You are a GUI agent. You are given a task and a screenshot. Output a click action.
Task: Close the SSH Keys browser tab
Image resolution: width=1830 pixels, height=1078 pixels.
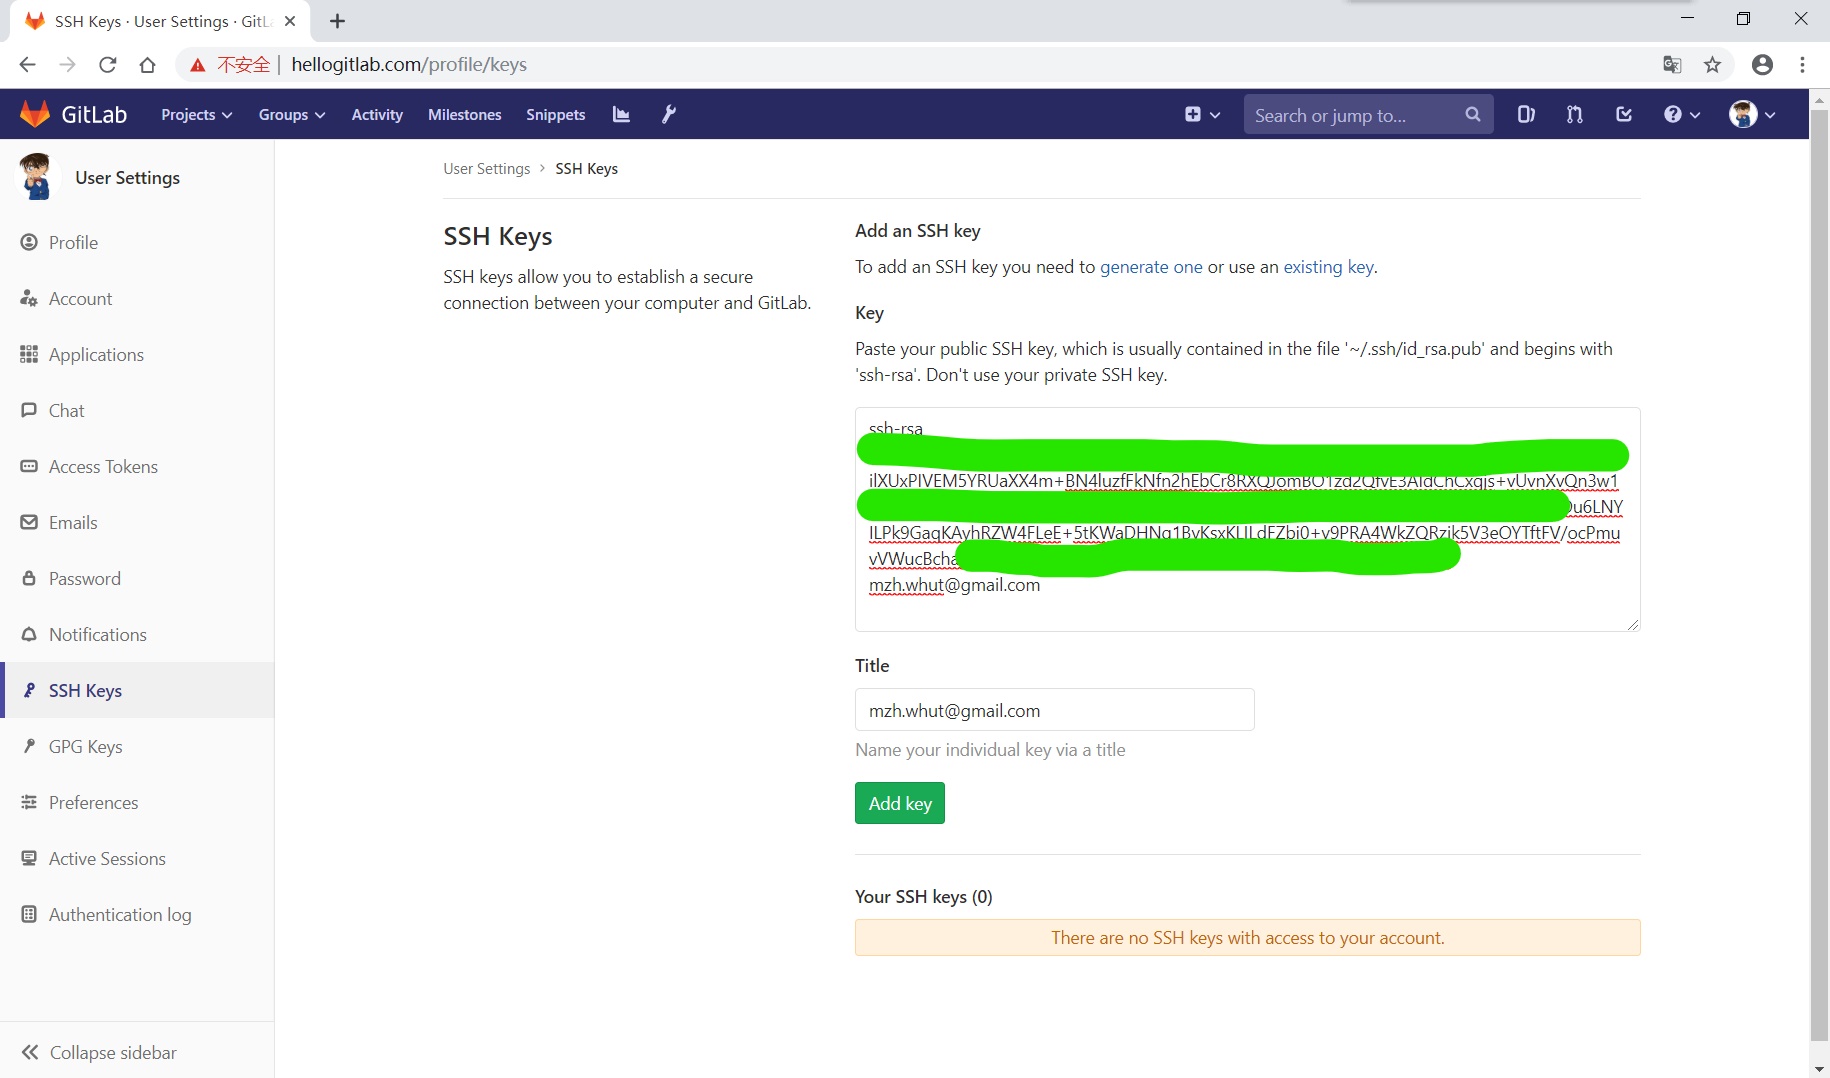tap(290, 21)
